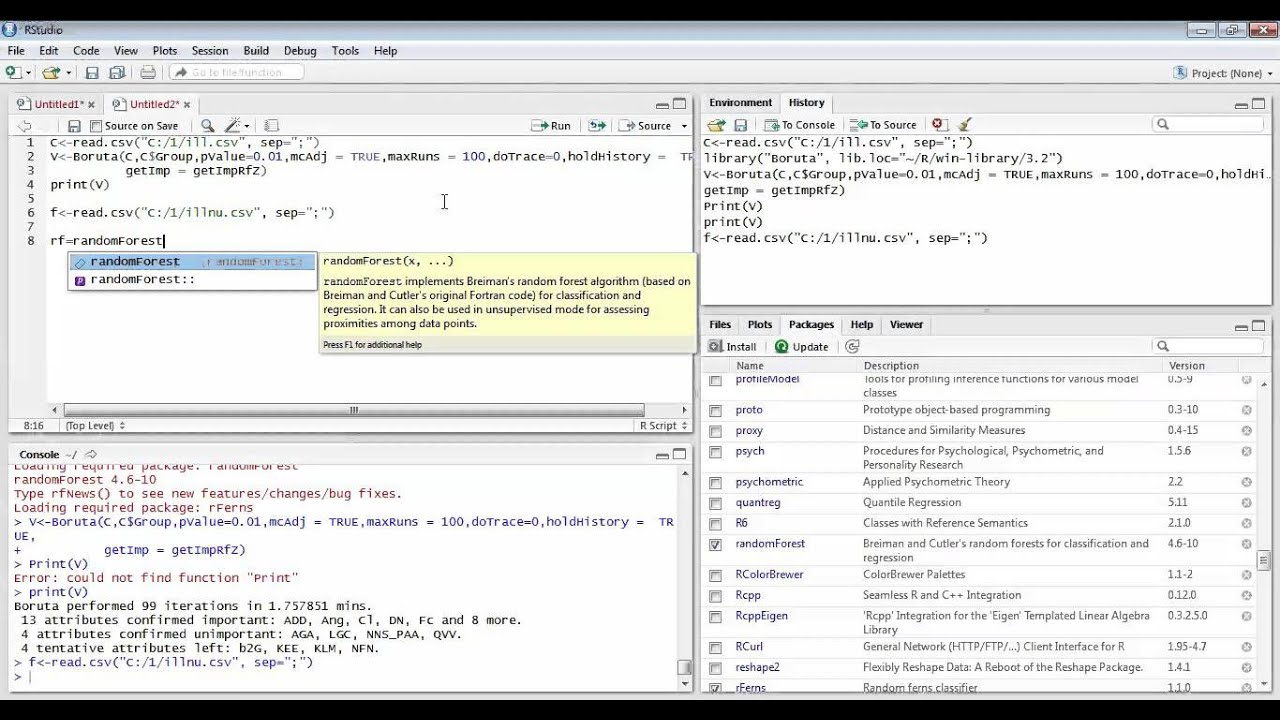Click the editor's Save floppy-disk icon
This screenshot has height=720, width=1280.
[74, 126]
